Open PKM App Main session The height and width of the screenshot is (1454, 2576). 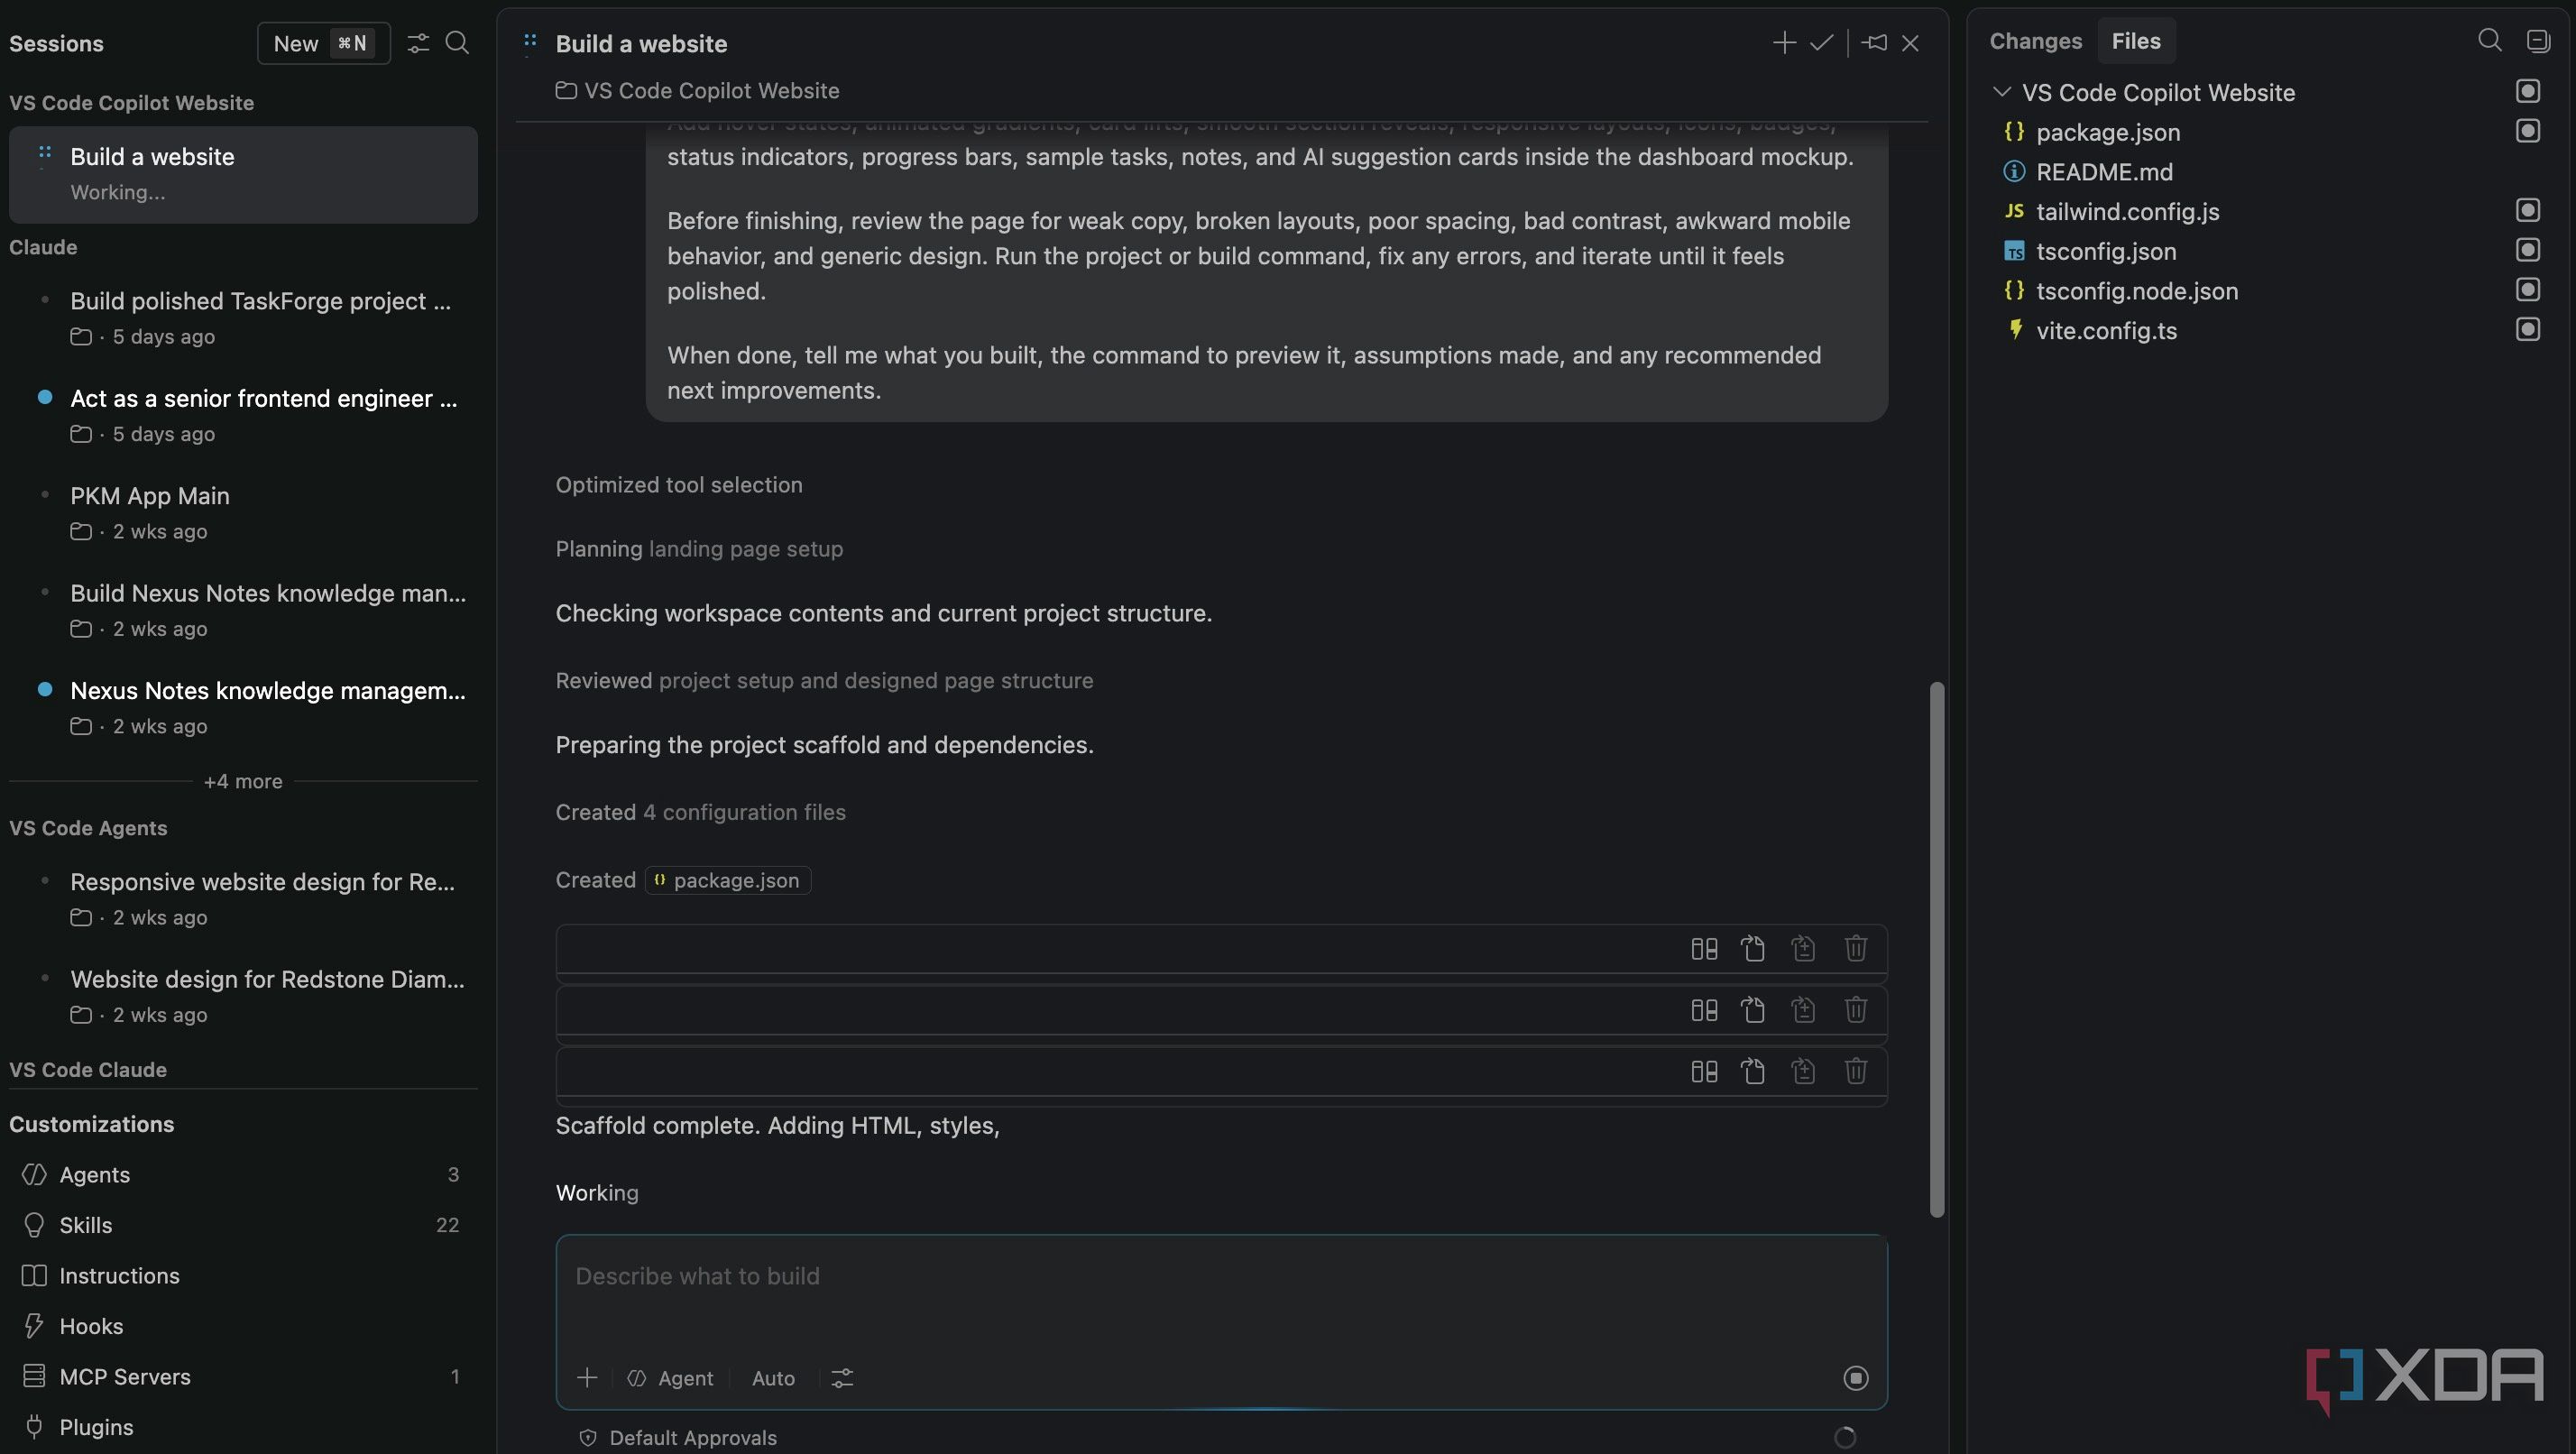click(x=243, y=512)
